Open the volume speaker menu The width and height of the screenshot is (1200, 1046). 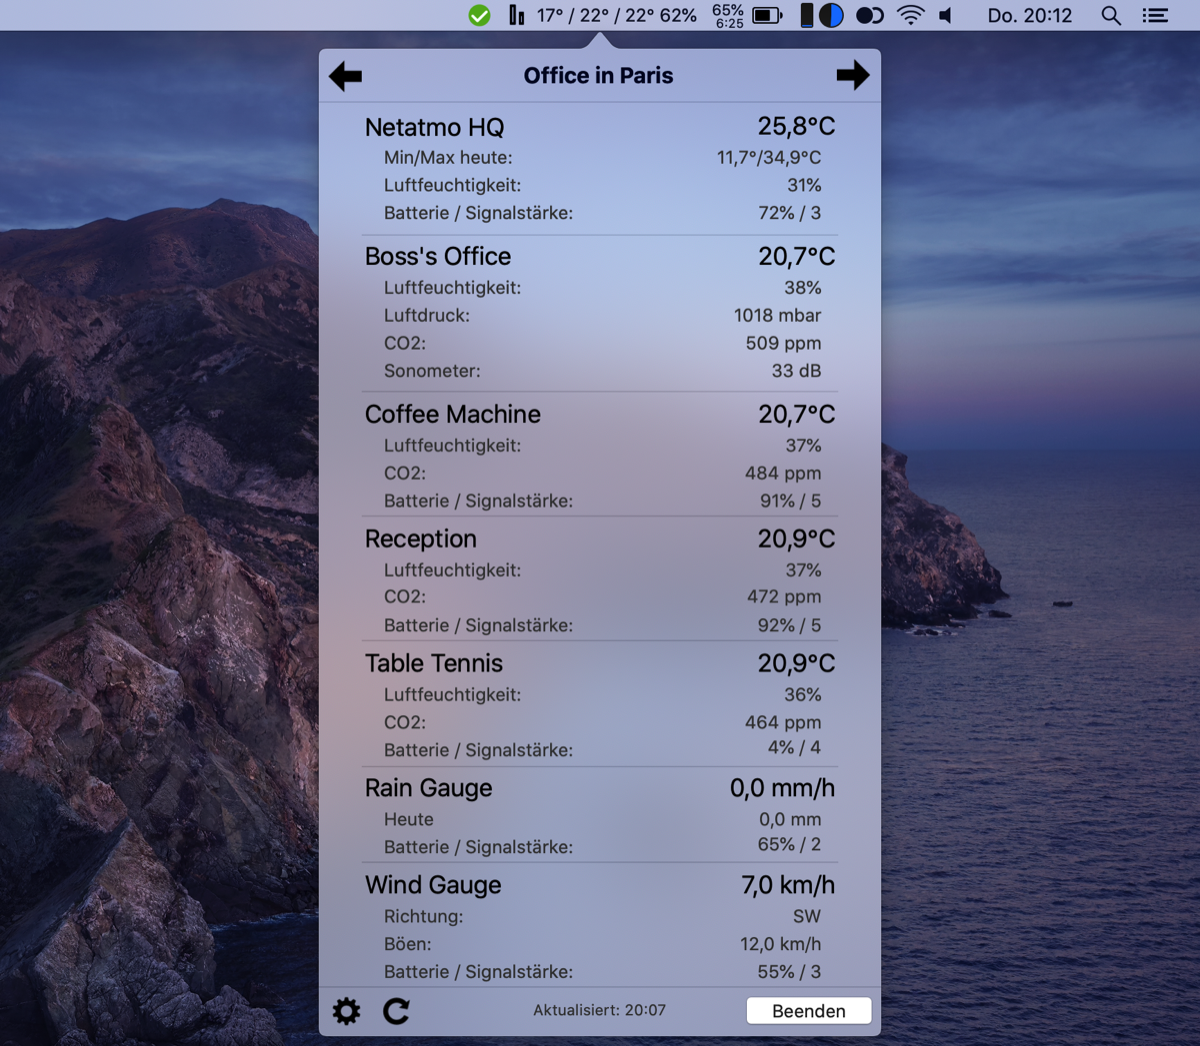pyautogui.click(x=946, y=15)
